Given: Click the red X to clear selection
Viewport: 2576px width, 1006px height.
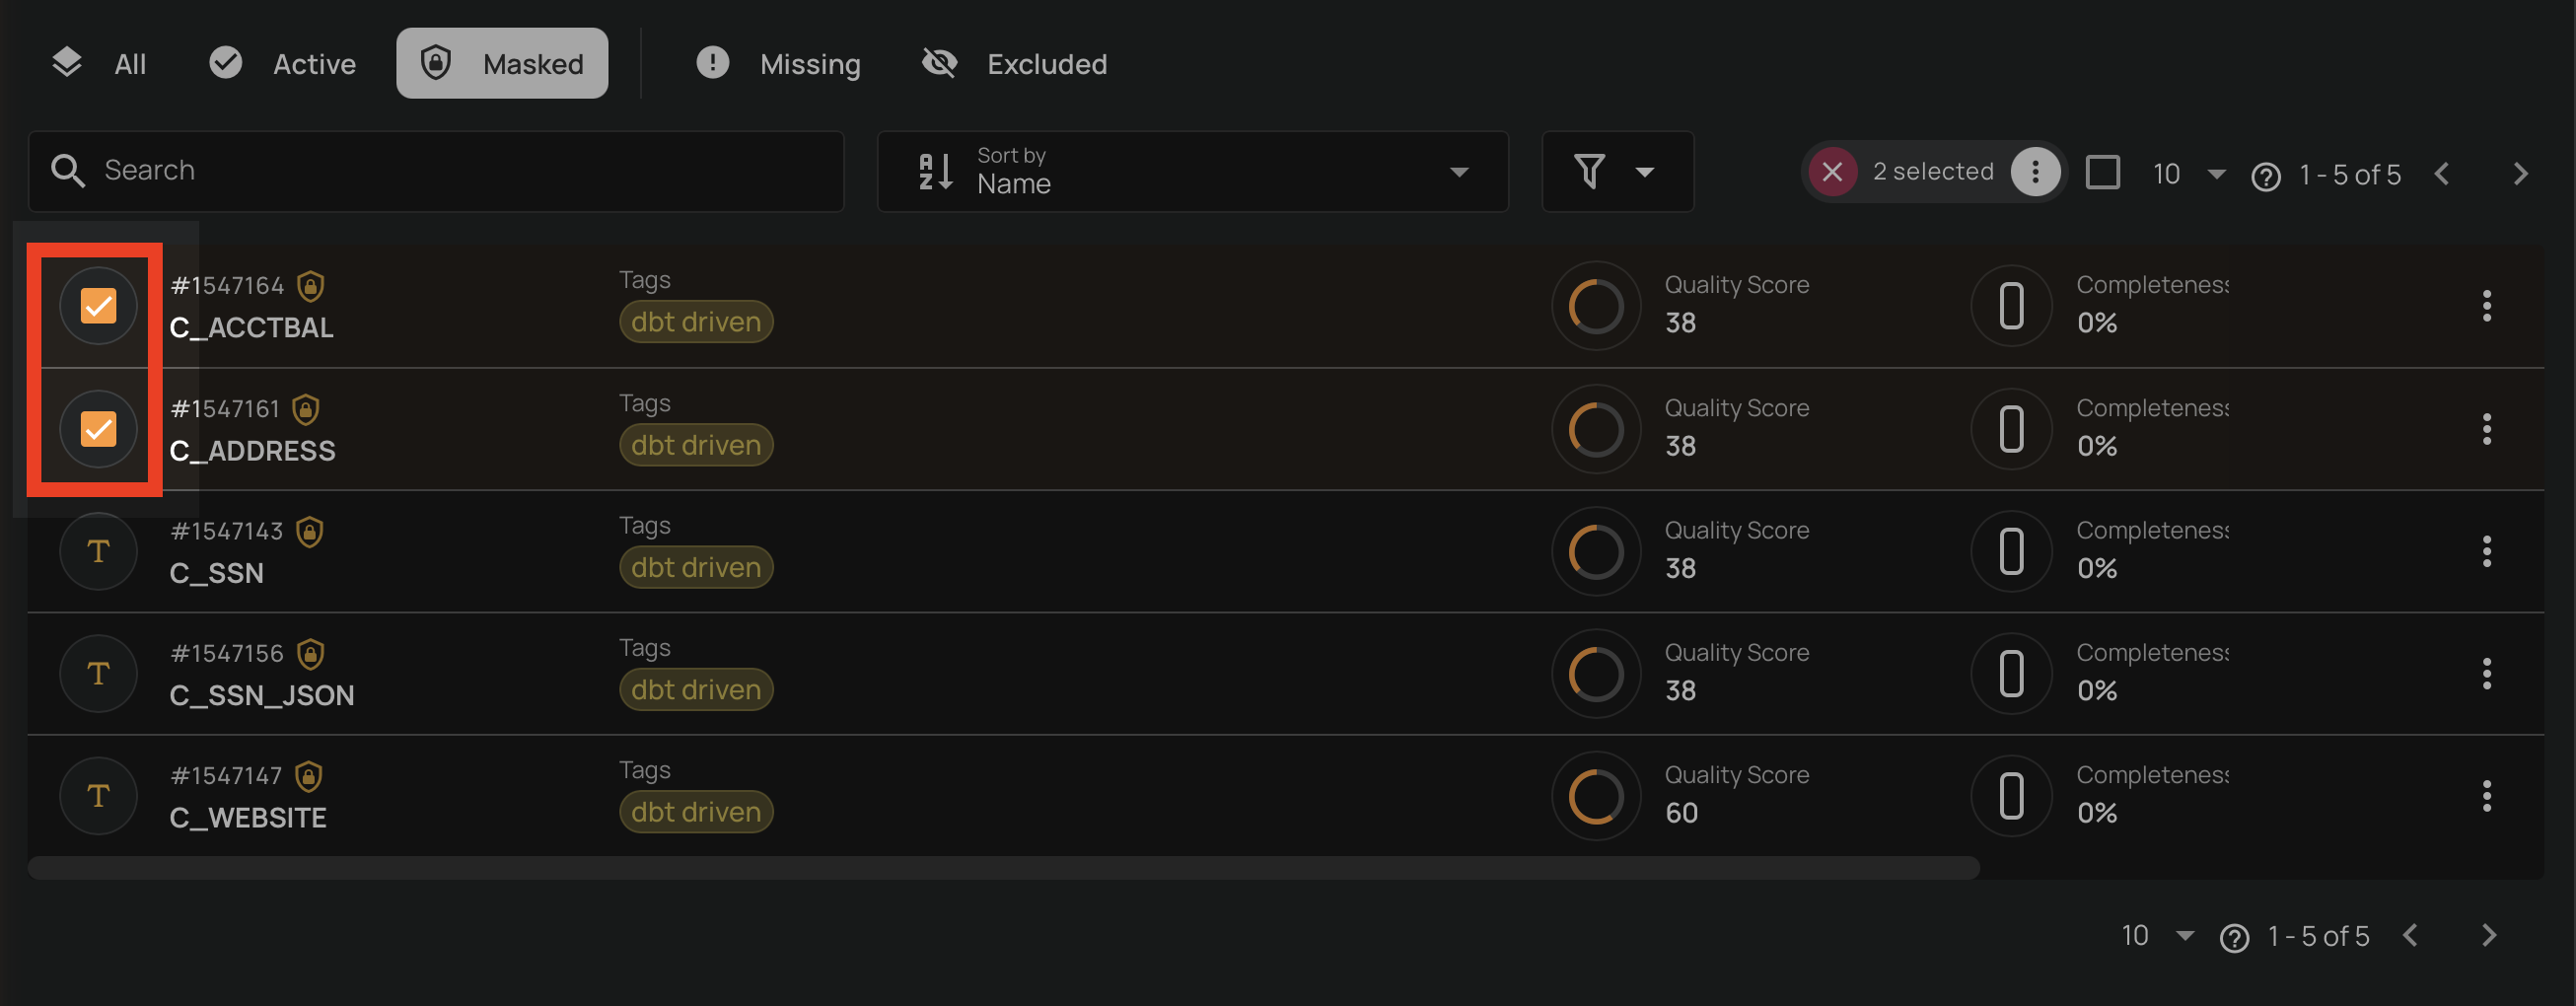Looking at the screenshot, I should [x=1832, y=172].
